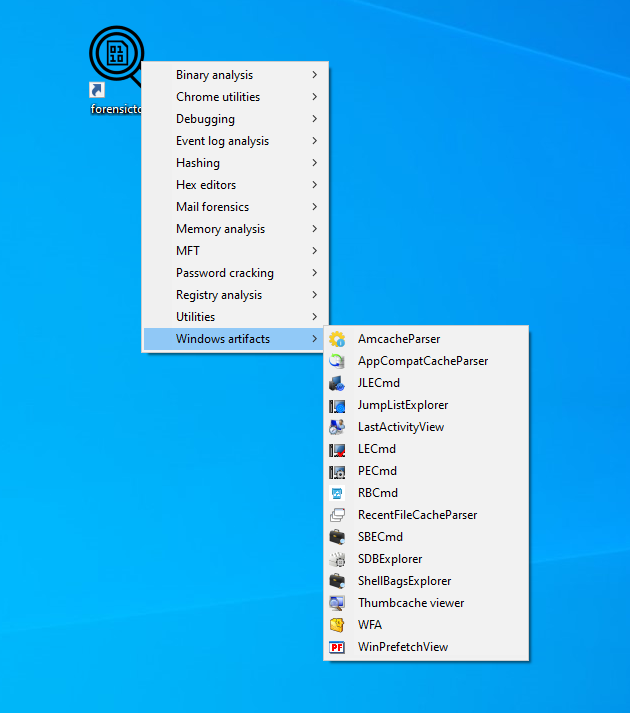Launch WinPrefetchView from the submenu
The width and height of the screenshot is (630, 713).
pos(426,647)
